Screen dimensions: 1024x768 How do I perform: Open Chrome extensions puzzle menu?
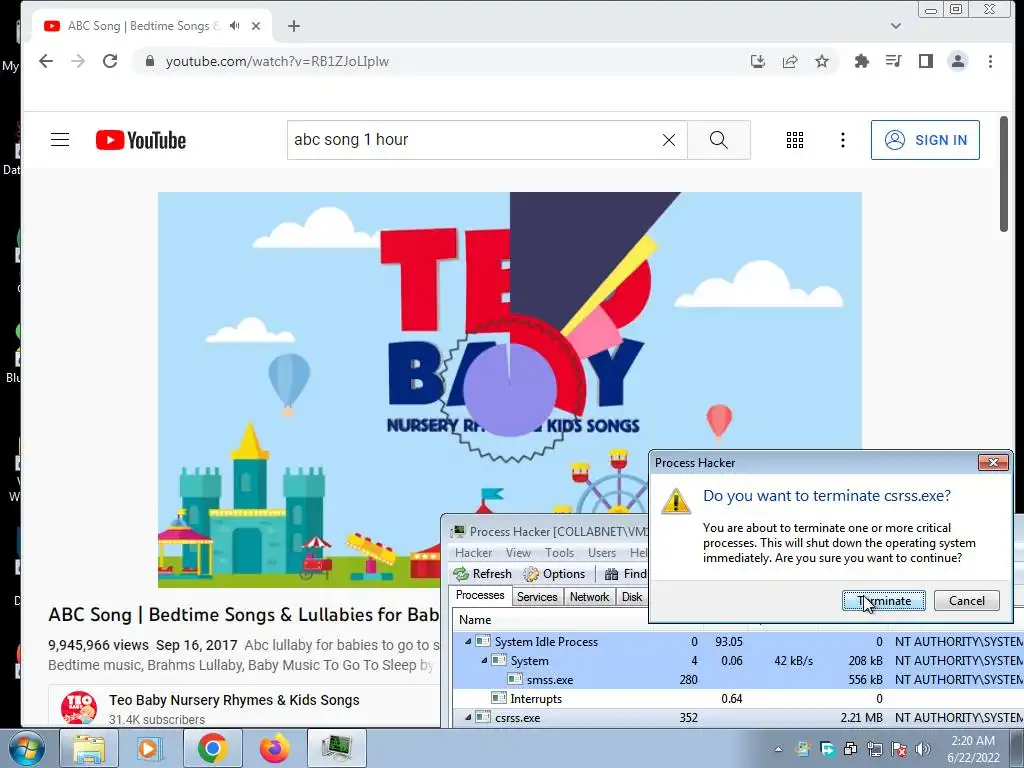pos(861,61)
